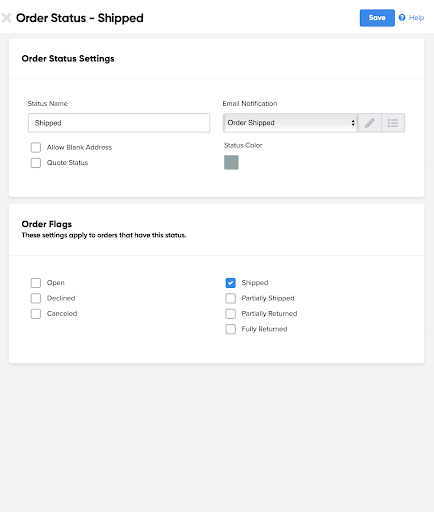
Task: Enable the Partially Shipped flag
Action: click(231, 298)
